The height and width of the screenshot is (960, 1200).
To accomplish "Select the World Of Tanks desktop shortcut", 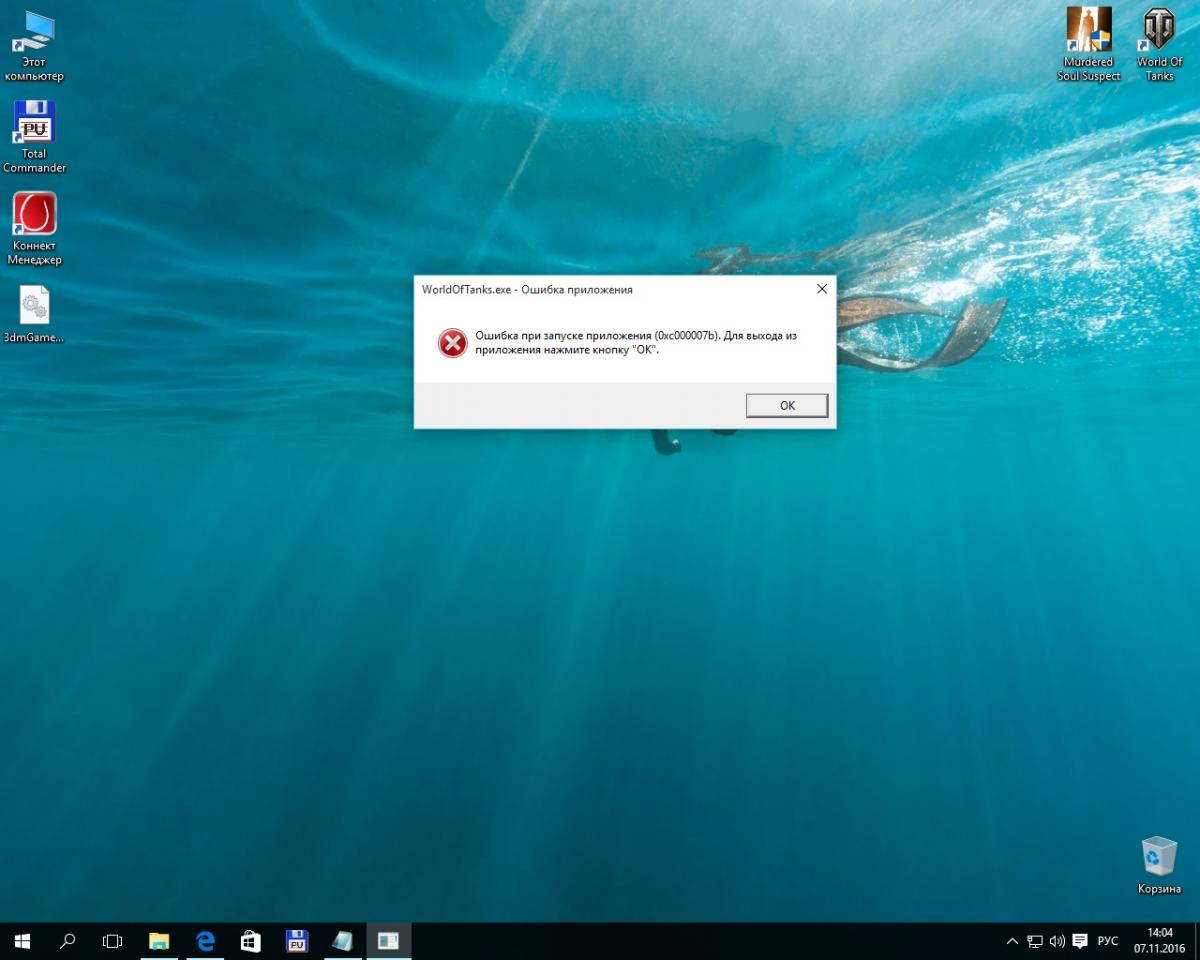I will coord(1159,45).
